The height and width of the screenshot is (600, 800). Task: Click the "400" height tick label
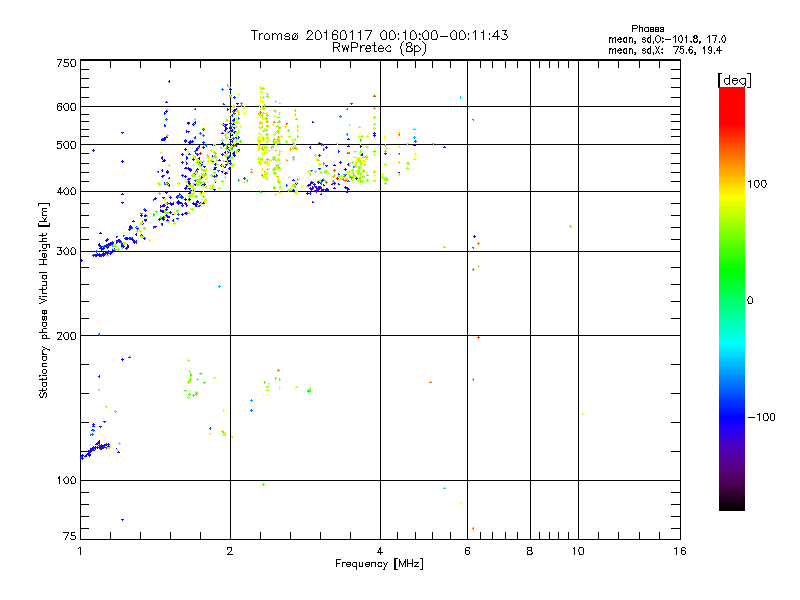tap(66, 191)
